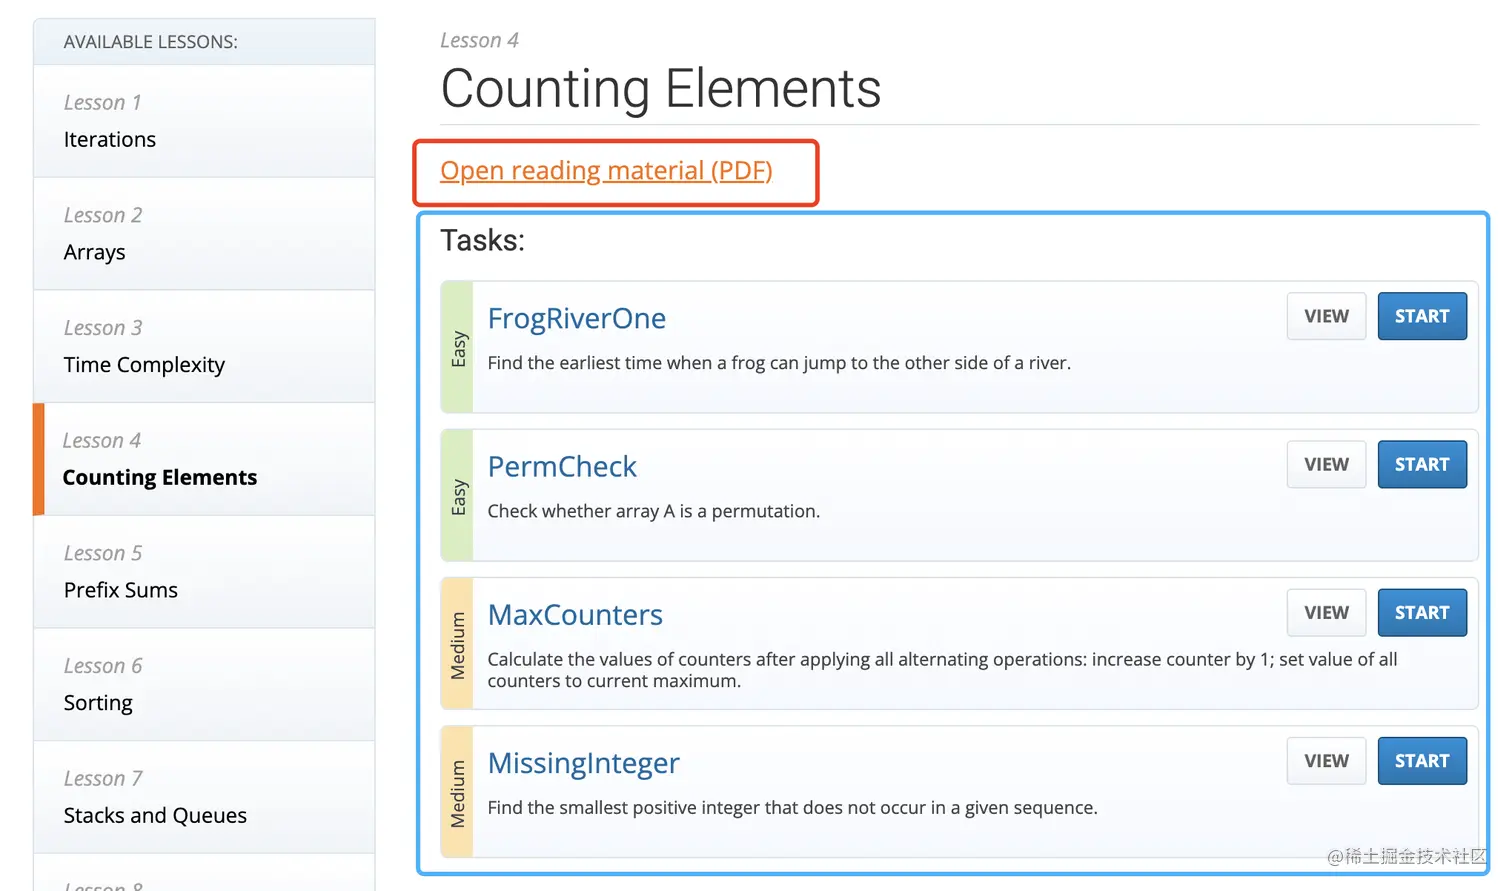Screen dimensions: 1512x891
Task: Go to Lesson 5 Prefix Sums
Action: (204, 572)
